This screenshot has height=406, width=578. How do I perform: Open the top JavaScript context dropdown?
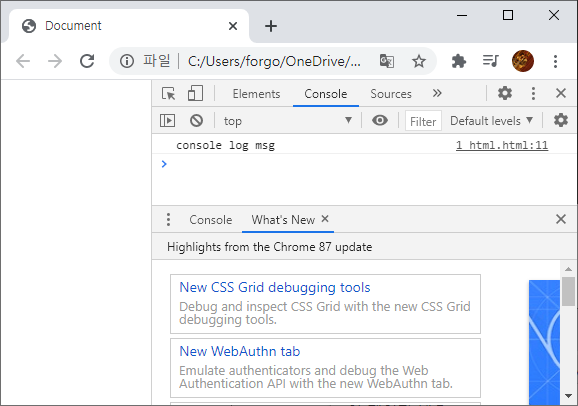pos(288,121)
